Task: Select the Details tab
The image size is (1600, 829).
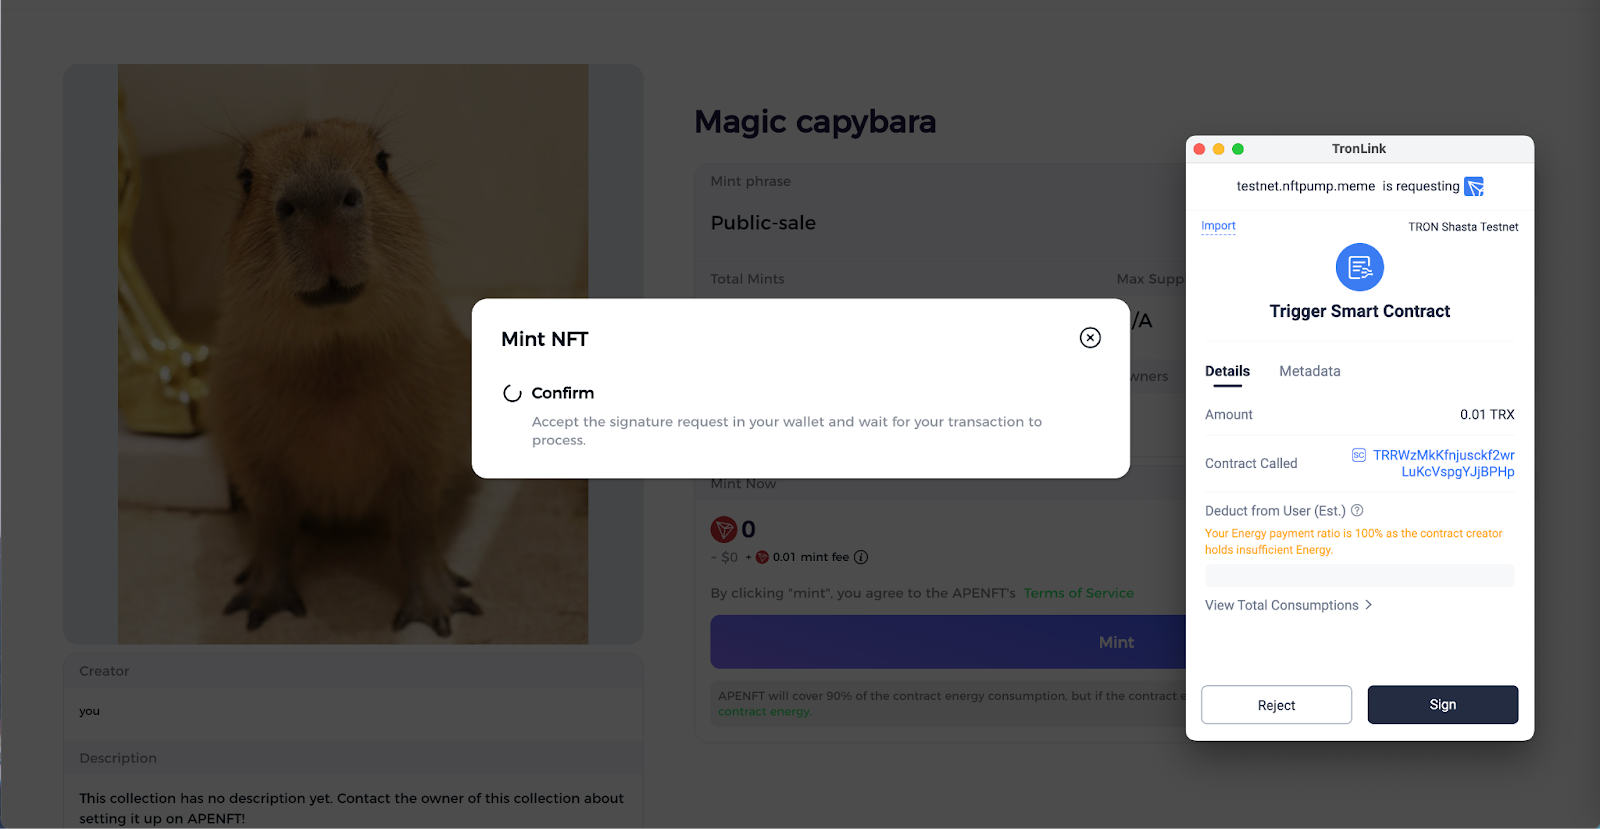Action: (1227, 371)
